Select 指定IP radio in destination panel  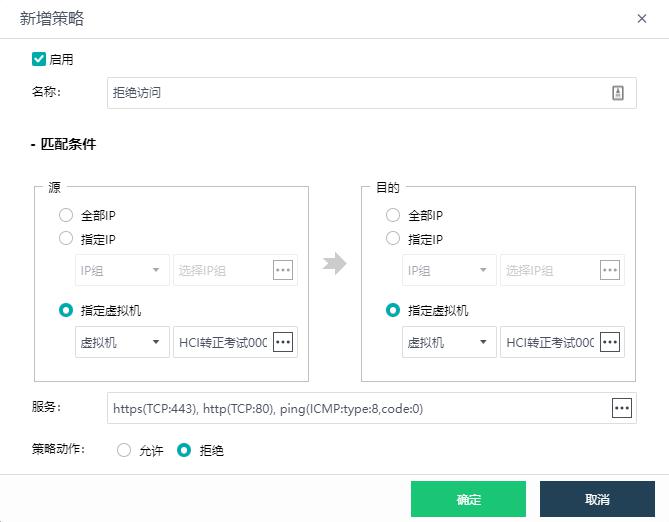point(393,239)
